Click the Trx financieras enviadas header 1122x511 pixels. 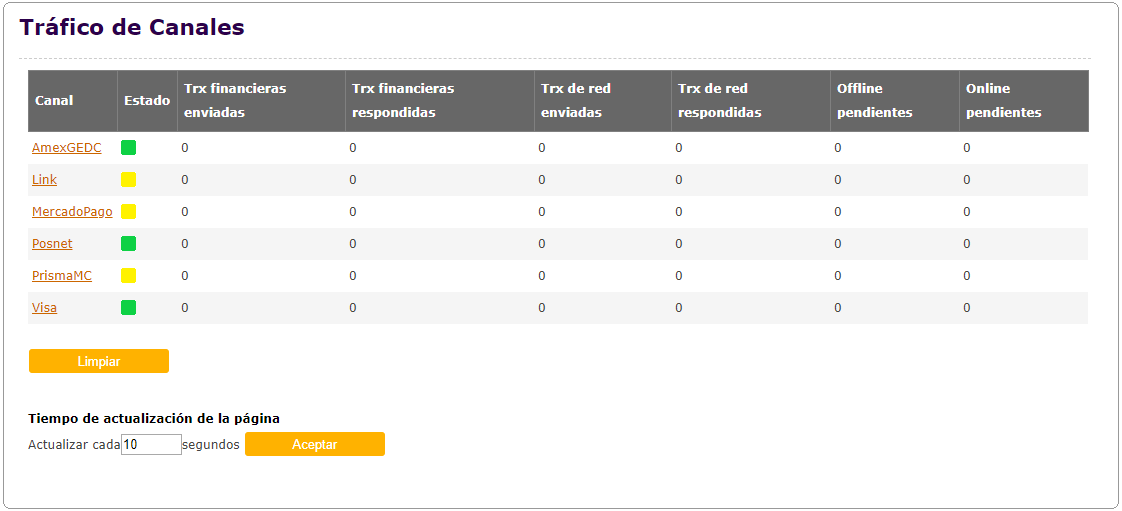pyautogui.click(x=235, y=100)
